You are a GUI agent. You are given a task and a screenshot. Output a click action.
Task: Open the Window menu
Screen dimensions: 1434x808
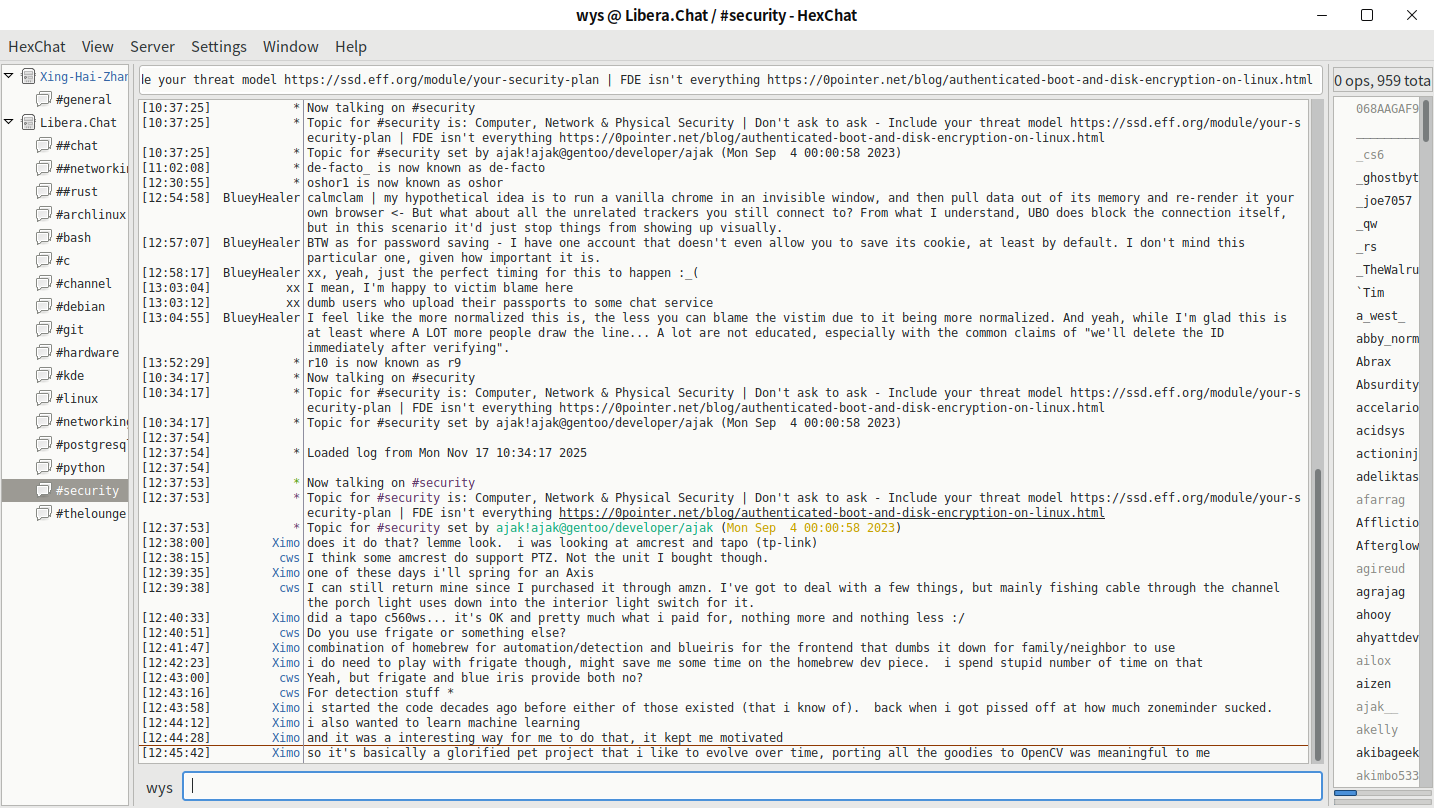click(x=290, y=46)
